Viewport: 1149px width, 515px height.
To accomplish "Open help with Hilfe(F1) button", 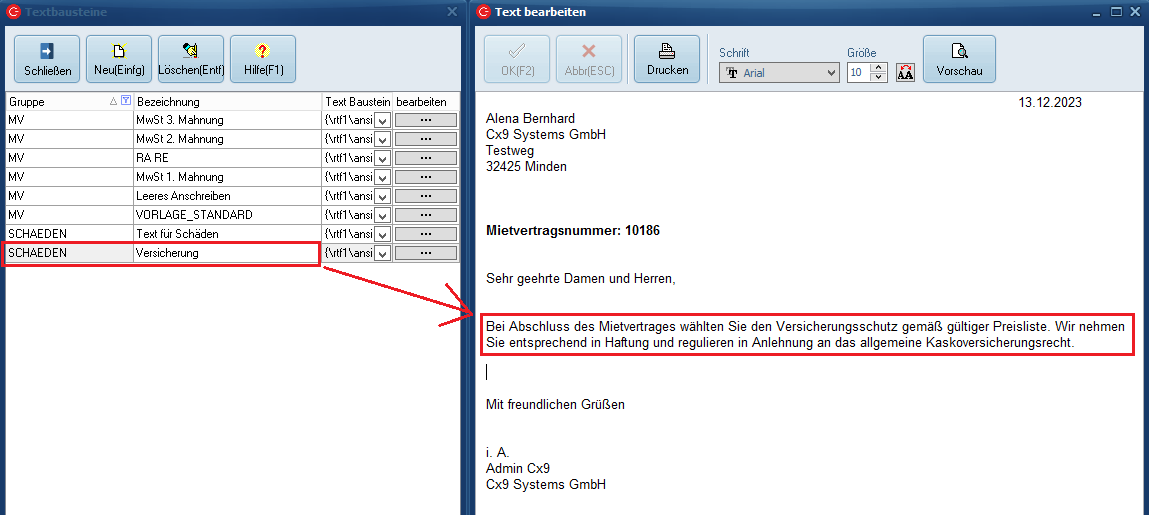I will click(263, 59).
